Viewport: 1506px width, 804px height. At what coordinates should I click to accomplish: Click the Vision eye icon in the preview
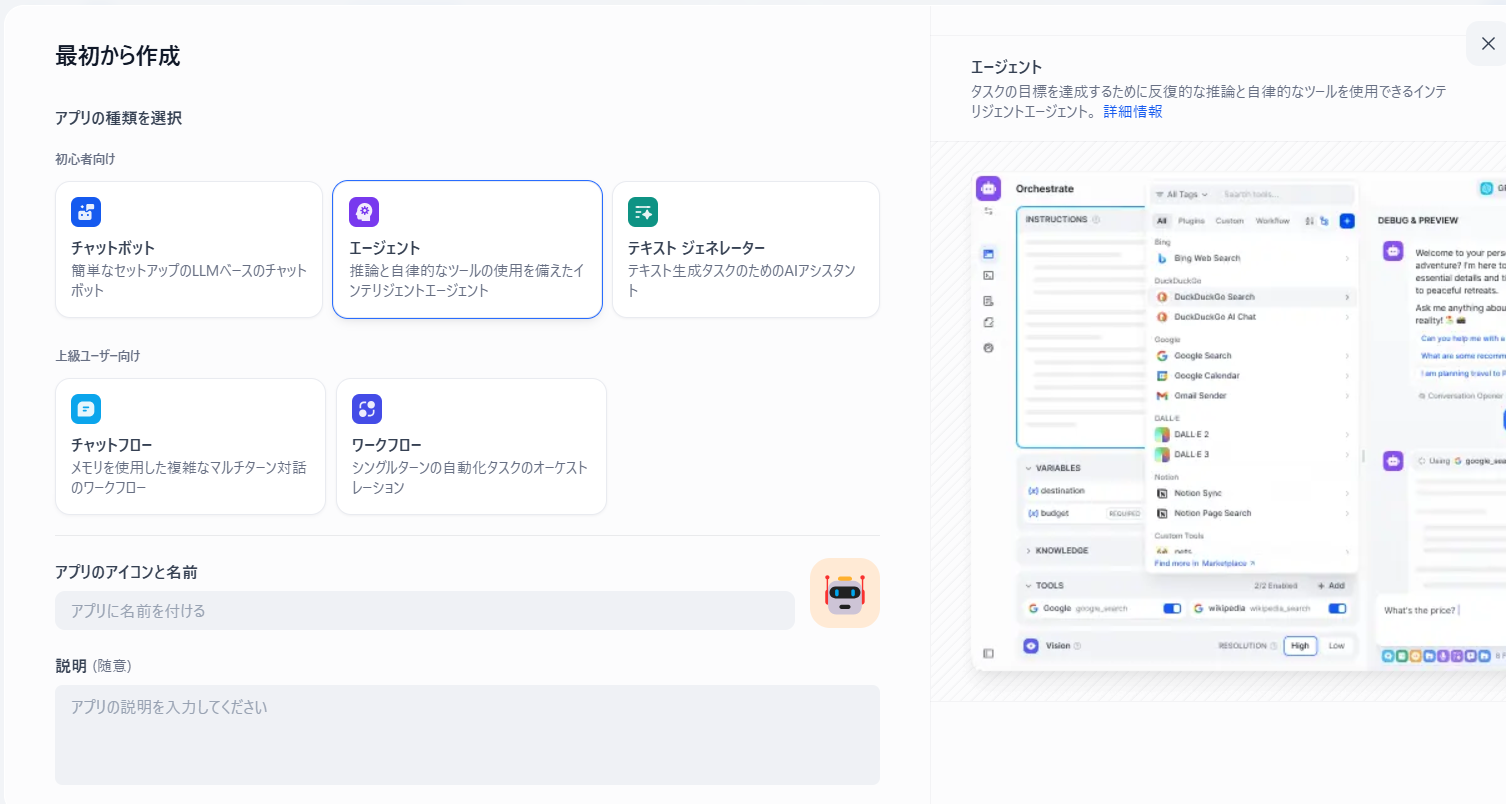pos(1031,646)
